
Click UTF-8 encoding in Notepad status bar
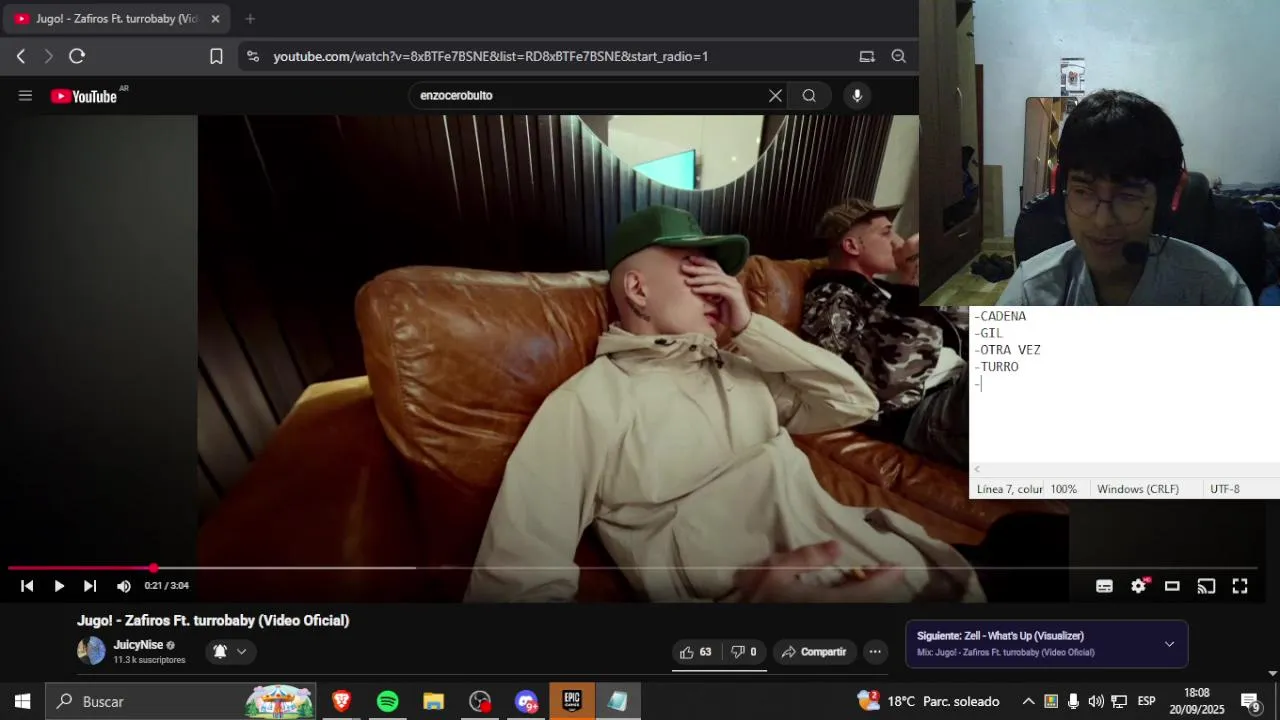[1225, 489]
